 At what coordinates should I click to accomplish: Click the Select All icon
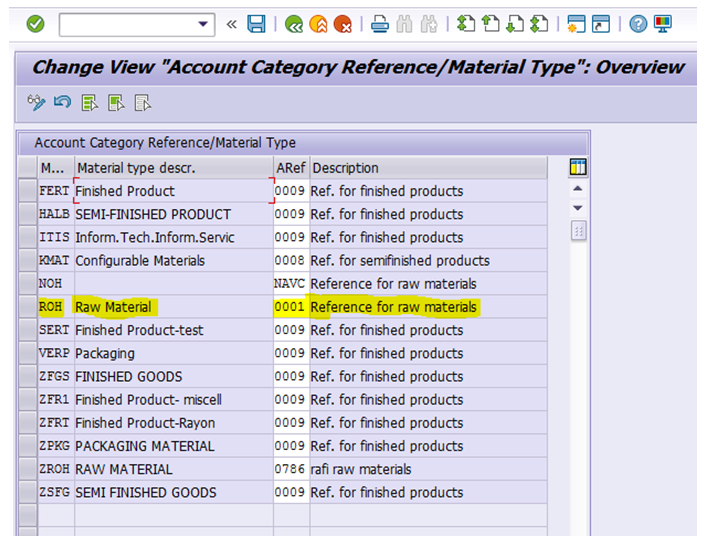coord(90,103)
